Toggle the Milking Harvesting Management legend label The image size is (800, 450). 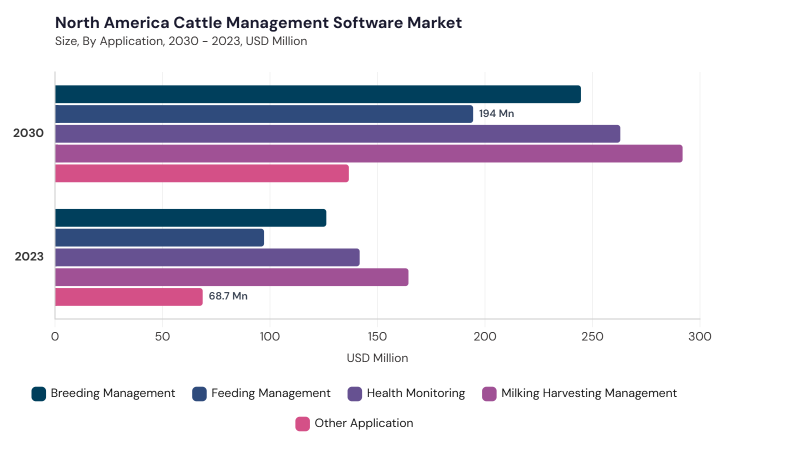tap(589, 393)
